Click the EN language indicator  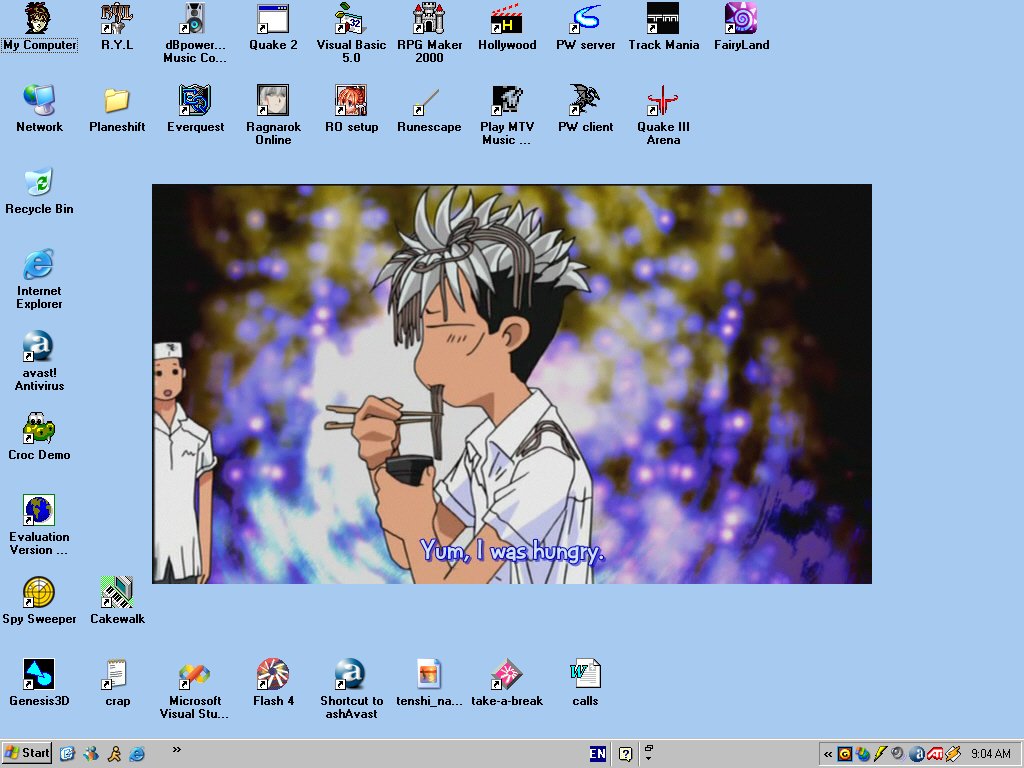[x=598, y=754]
